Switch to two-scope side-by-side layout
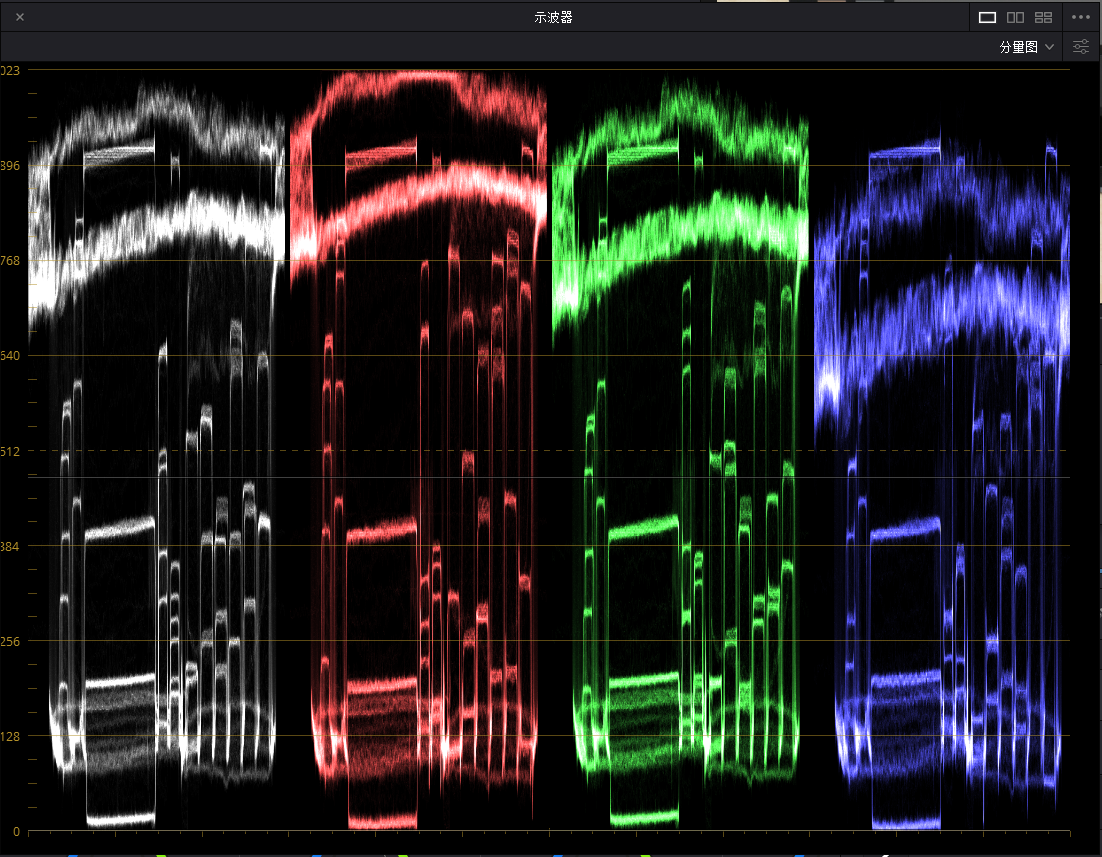The width and height of the screenshot is (1102, 857). (x=1015, y=18)
